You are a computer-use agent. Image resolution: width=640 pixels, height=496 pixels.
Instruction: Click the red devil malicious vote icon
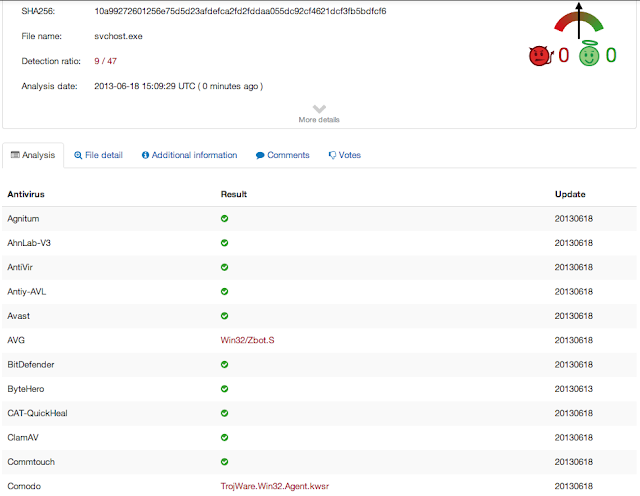tap(541, 56)
